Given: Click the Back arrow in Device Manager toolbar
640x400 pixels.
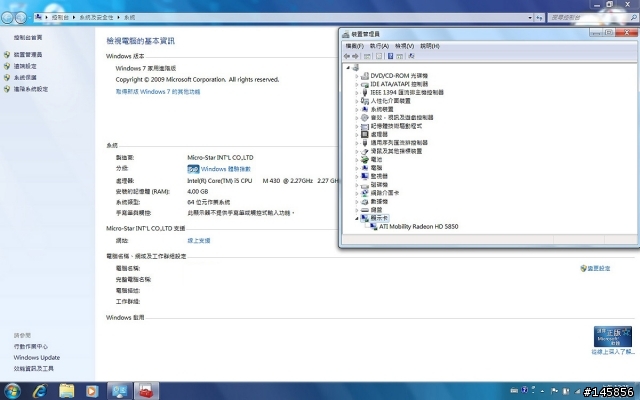Looking at the screenshot, I should (x=347, y=56).
